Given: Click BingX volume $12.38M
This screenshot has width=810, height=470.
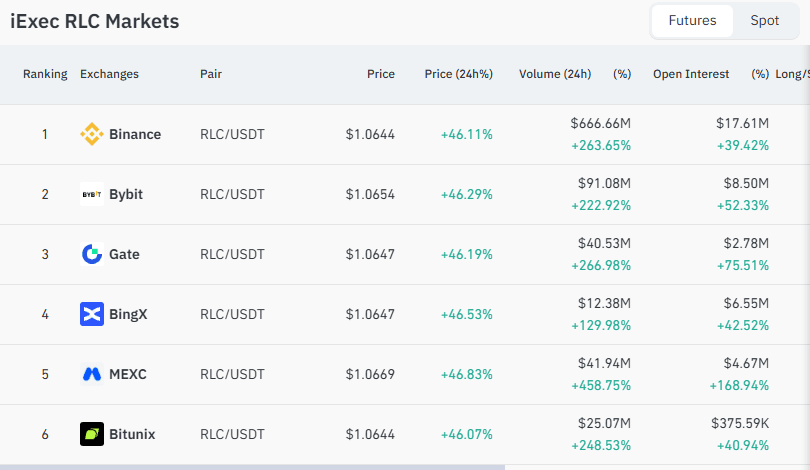Looking at the screenshot, I should pos(604,303).
